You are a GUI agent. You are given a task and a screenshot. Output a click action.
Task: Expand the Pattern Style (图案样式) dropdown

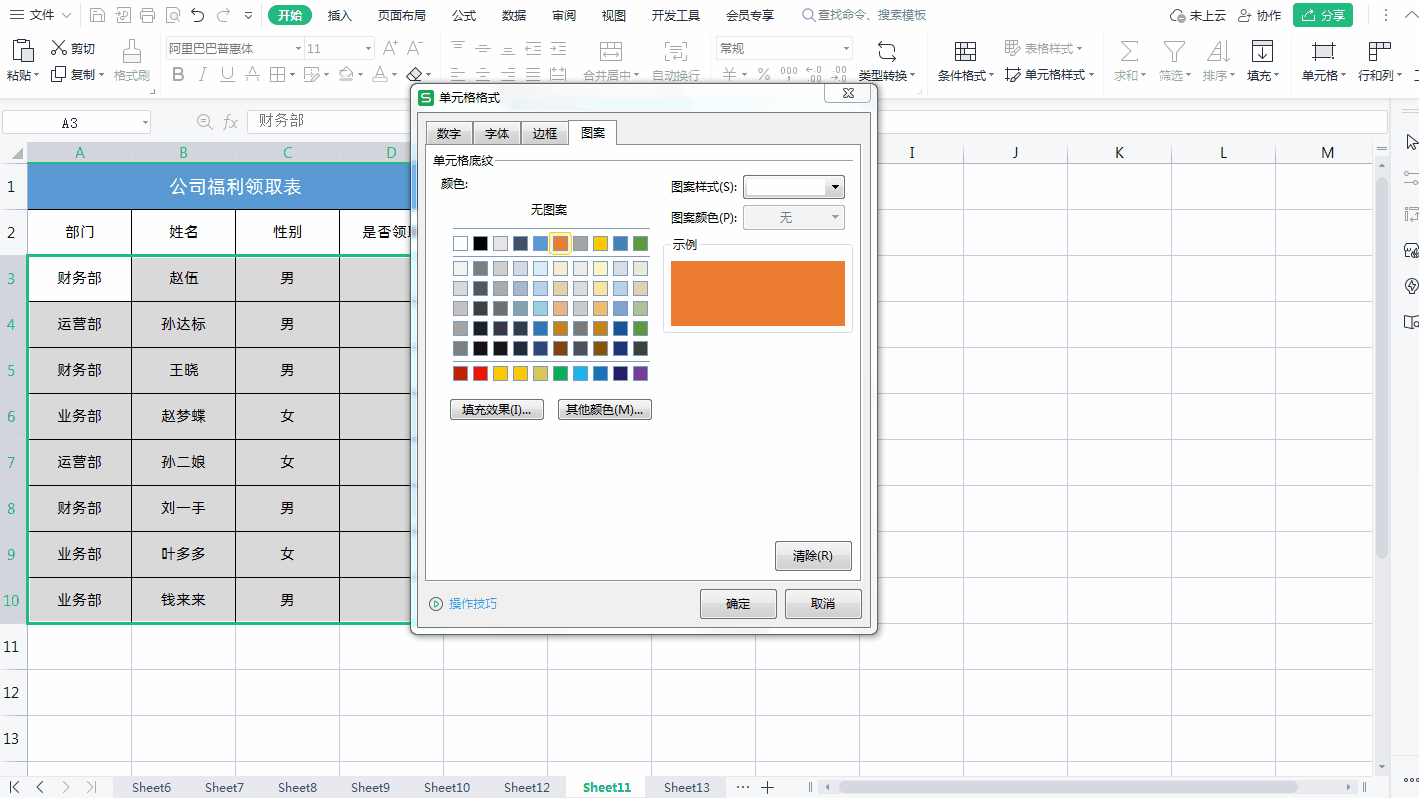[x=834, y=187]
